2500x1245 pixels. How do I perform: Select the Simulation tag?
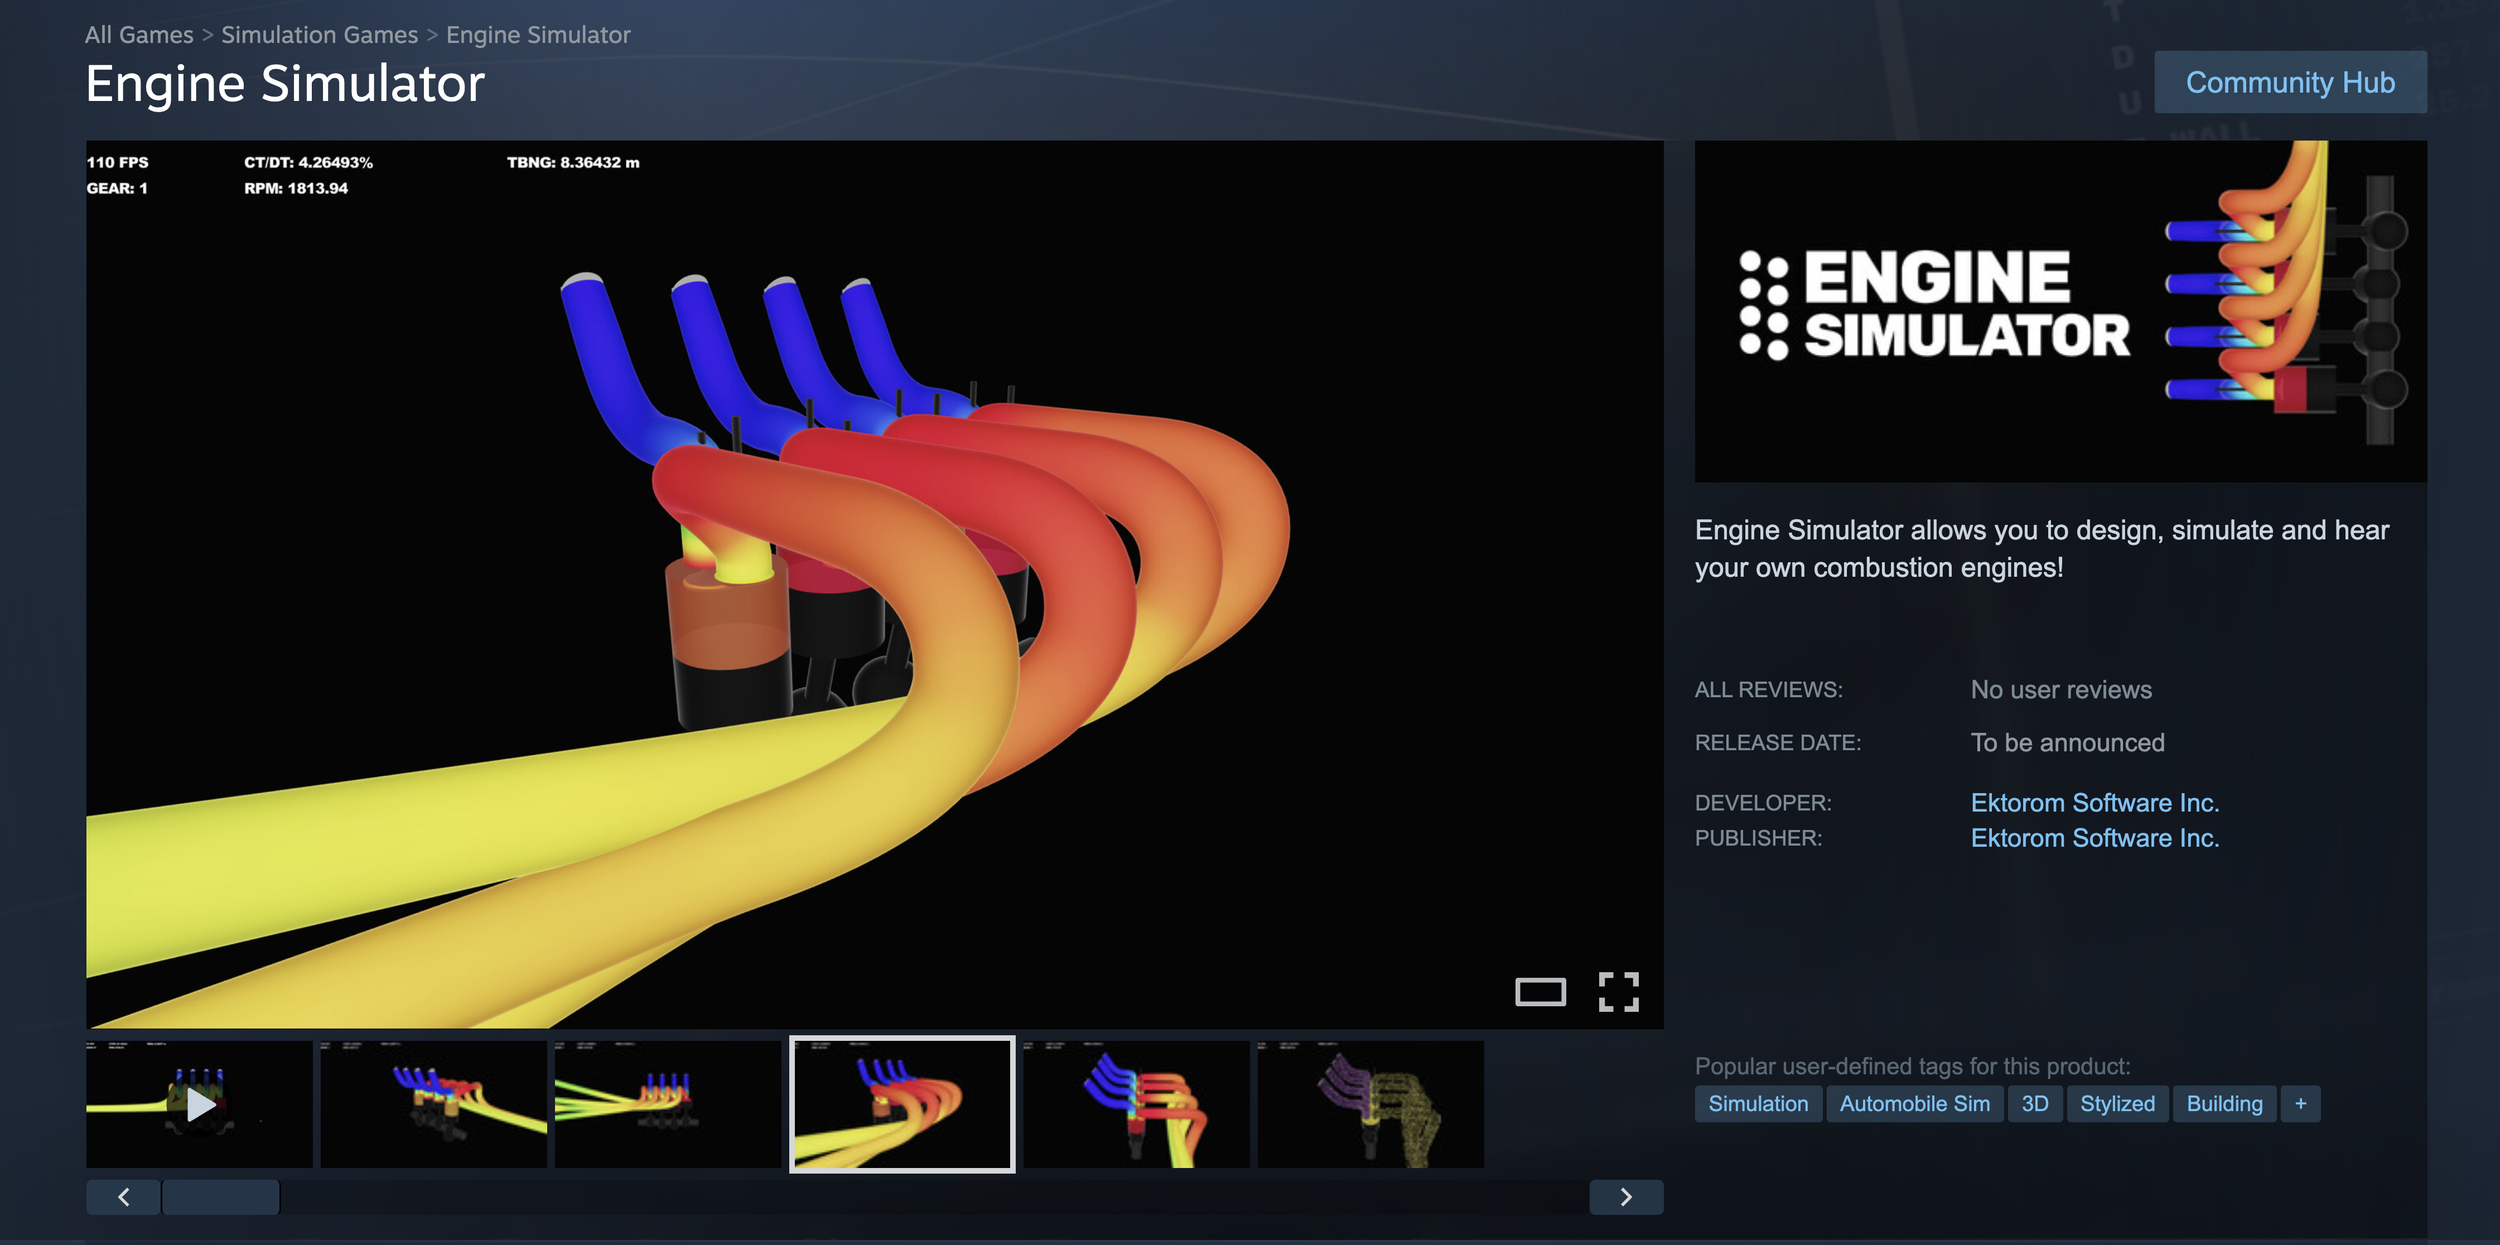coord(1758,1104)
